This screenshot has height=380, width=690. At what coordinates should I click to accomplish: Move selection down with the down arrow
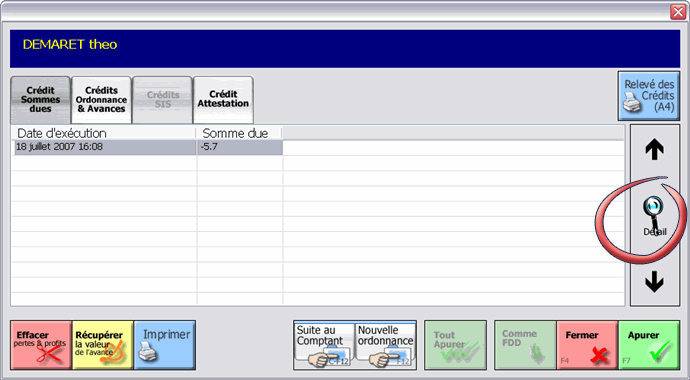654,281
